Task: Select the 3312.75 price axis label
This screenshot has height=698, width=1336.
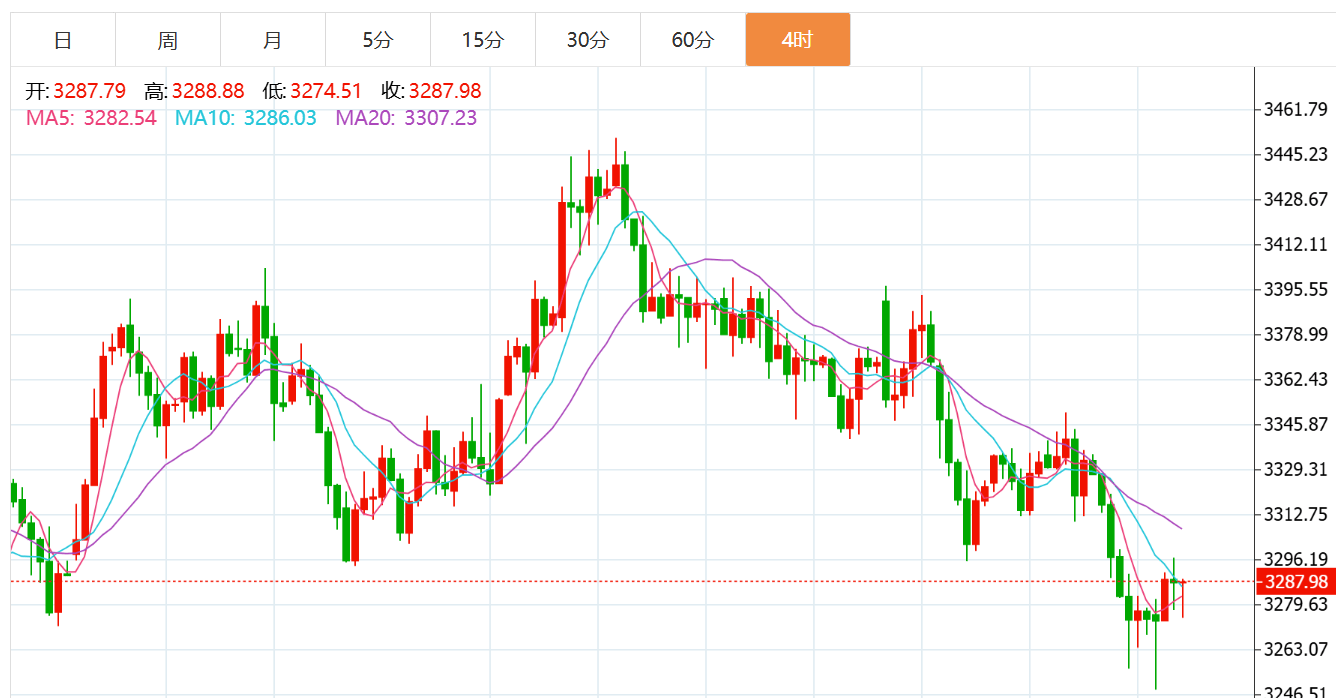Action: pos(1295,514)
